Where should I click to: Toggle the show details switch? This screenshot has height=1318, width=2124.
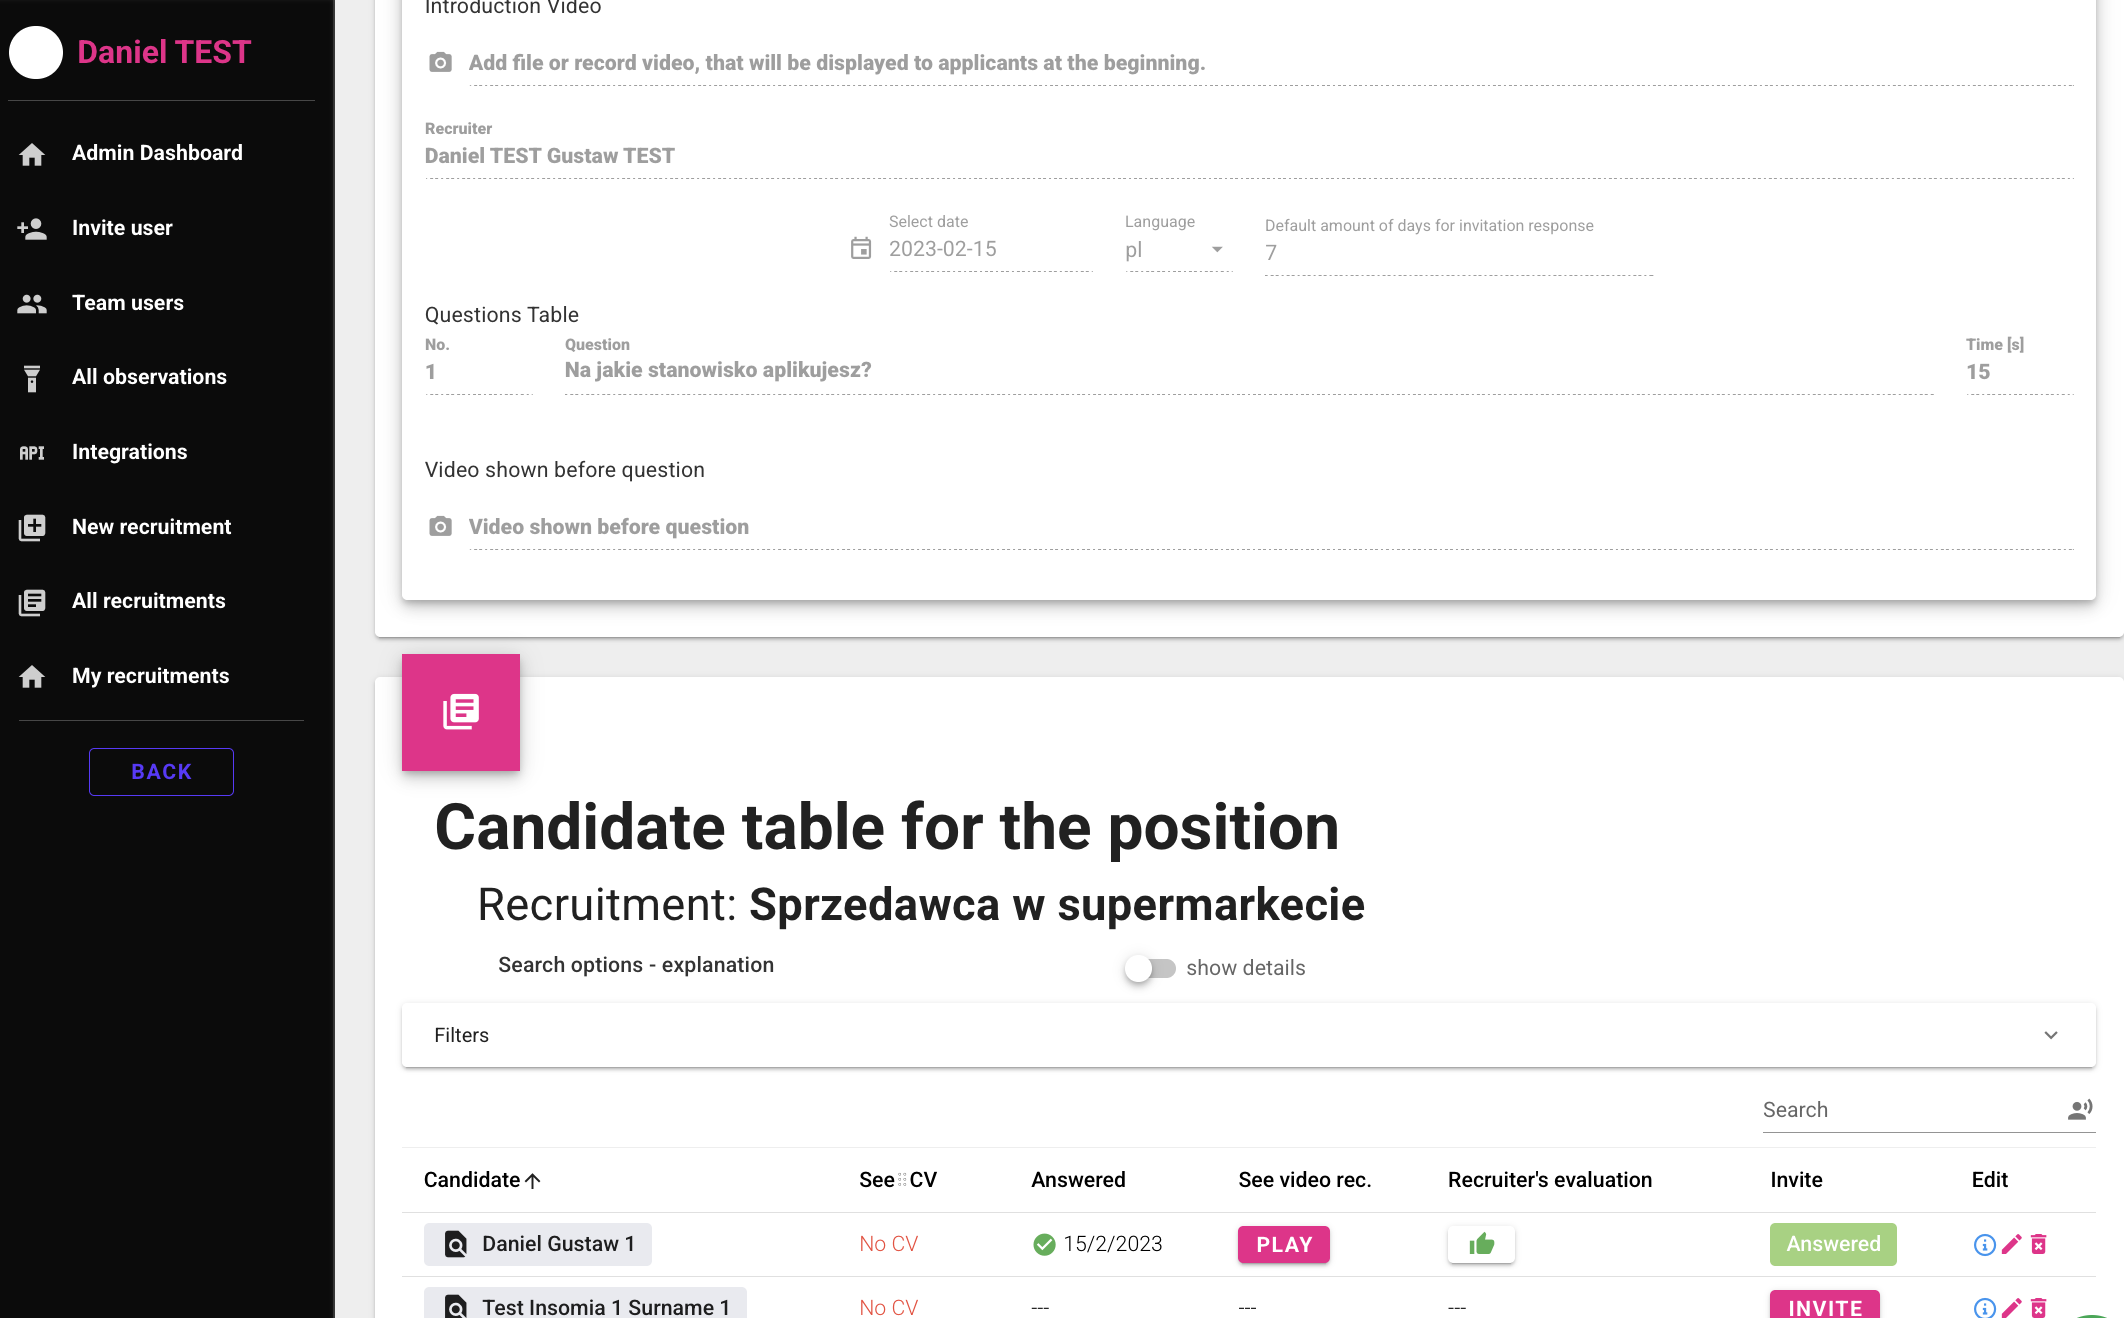(x=1149, y=968)
